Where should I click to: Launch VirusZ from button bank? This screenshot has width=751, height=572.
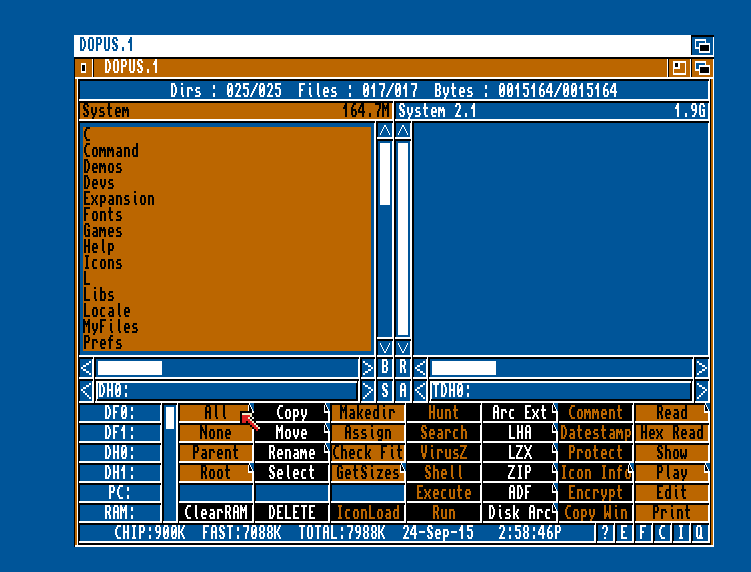point(444,453)
